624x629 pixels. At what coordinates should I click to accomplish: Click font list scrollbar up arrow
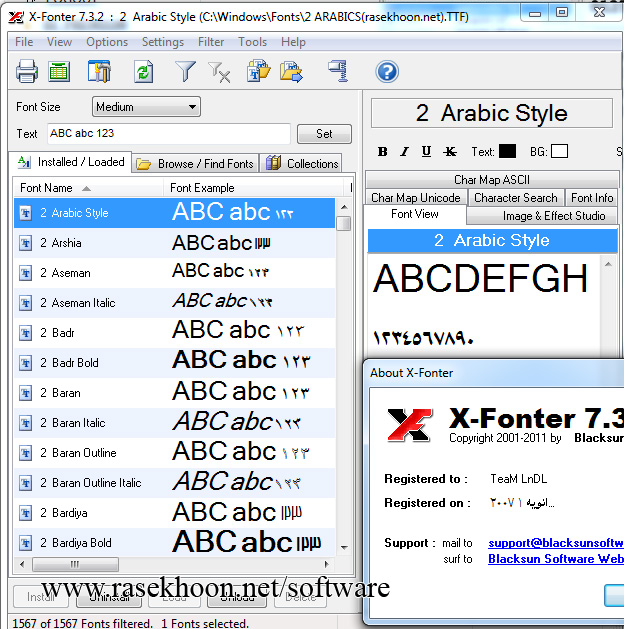[x=344, y=207]
